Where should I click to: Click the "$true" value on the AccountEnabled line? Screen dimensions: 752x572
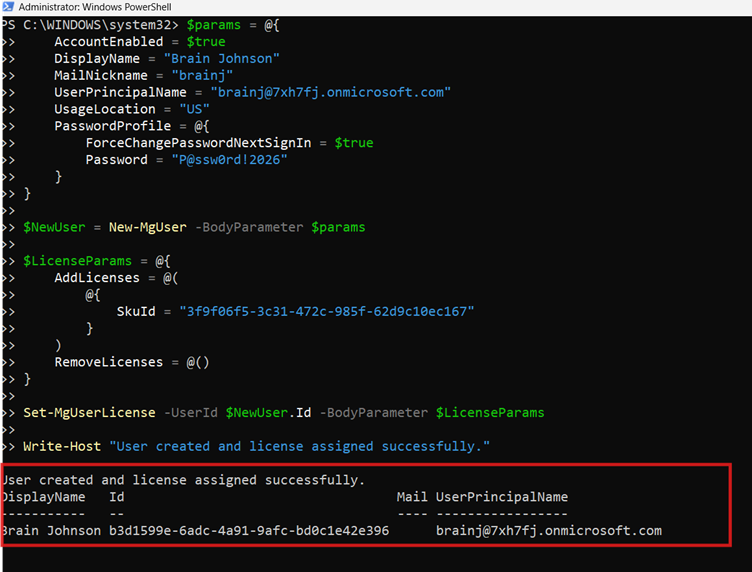206,42
